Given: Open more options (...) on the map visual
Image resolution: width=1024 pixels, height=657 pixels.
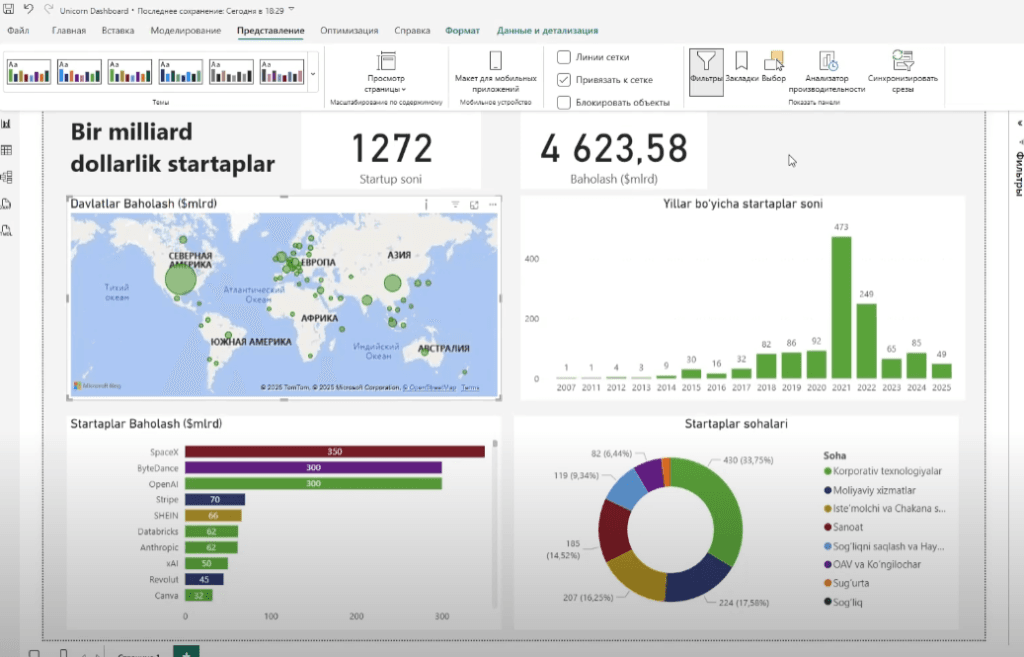Looking at the screenshot, I should (x=493, y=204).
